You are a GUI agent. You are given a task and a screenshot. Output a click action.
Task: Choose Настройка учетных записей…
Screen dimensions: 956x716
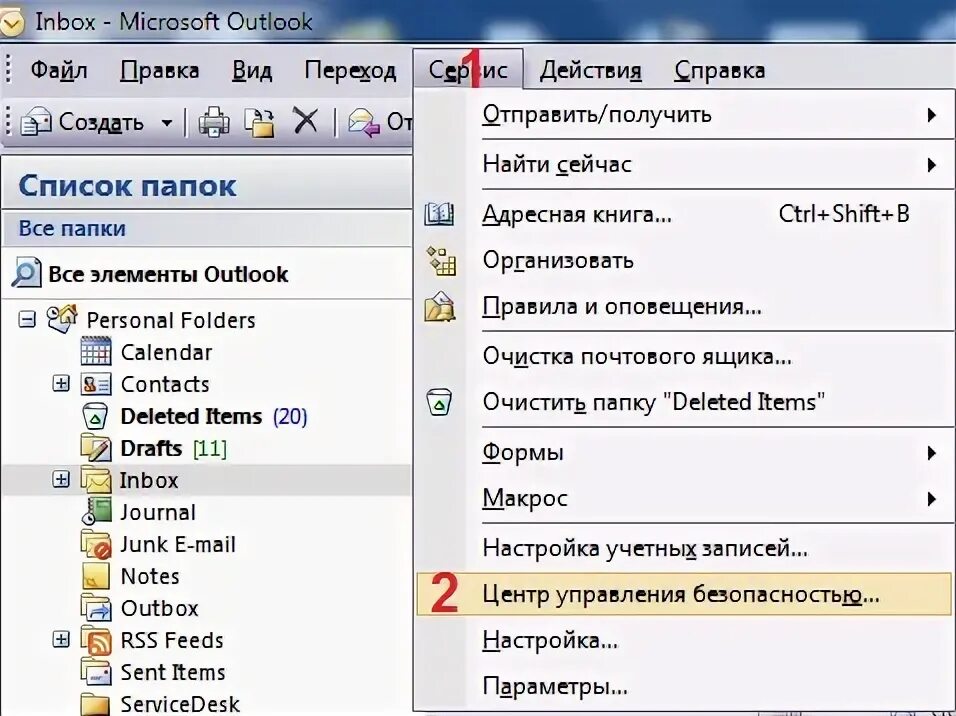(683, 548)
